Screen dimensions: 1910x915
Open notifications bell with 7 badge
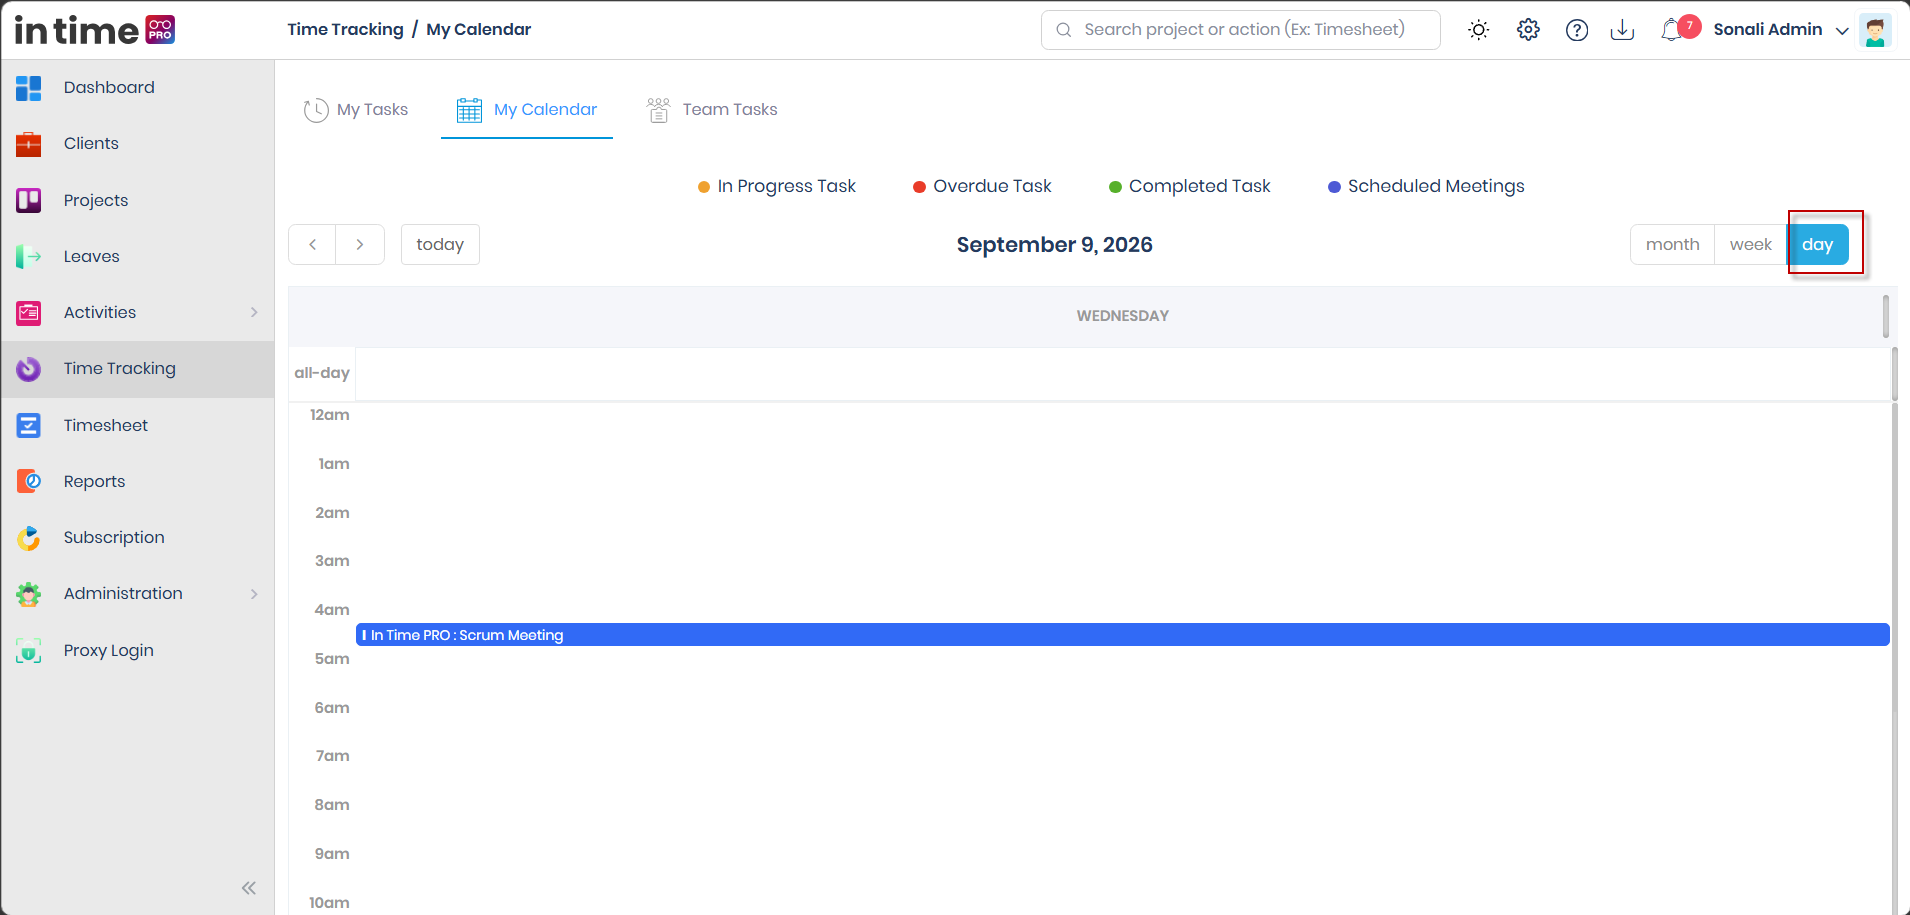1679,29
